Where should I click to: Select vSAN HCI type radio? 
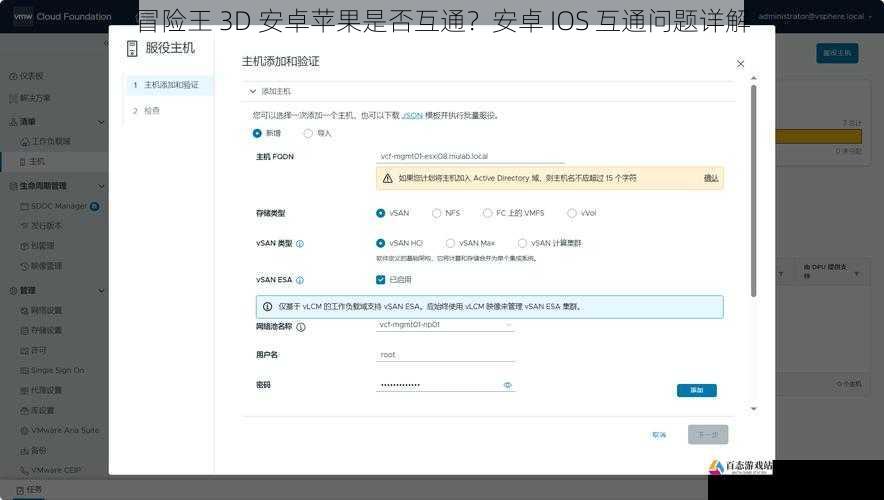(381, 243)
